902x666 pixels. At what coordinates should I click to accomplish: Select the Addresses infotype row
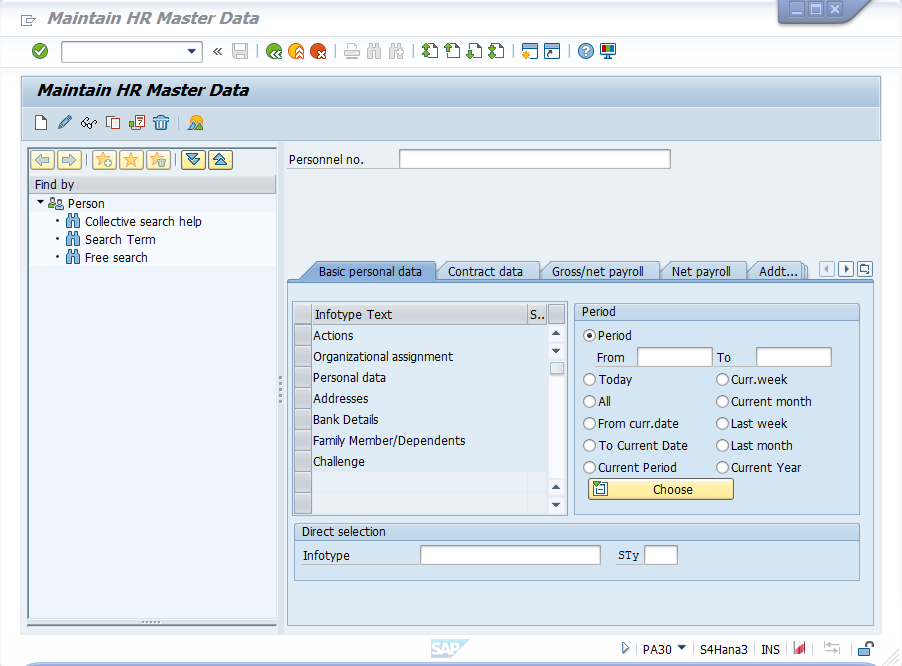point(340,398)
